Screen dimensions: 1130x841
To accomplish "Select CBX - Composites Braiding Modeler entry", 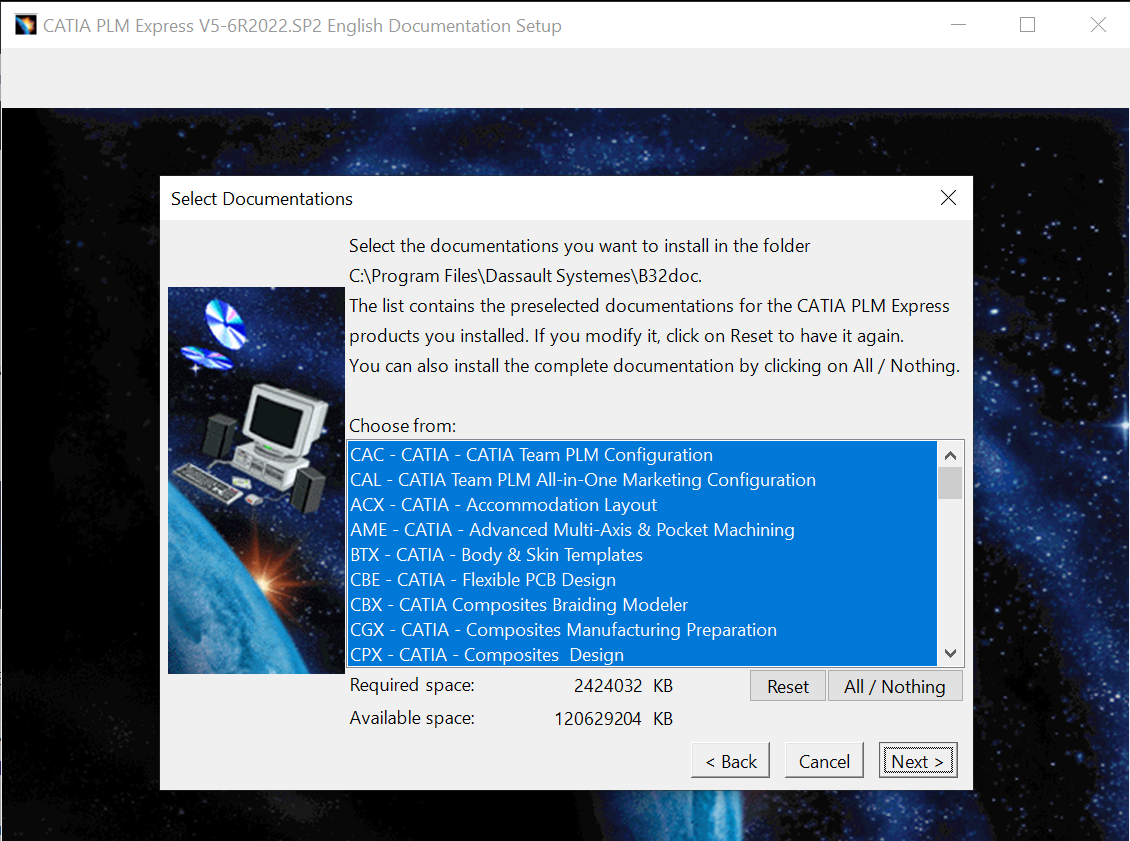I will click(x=642, y=605).
